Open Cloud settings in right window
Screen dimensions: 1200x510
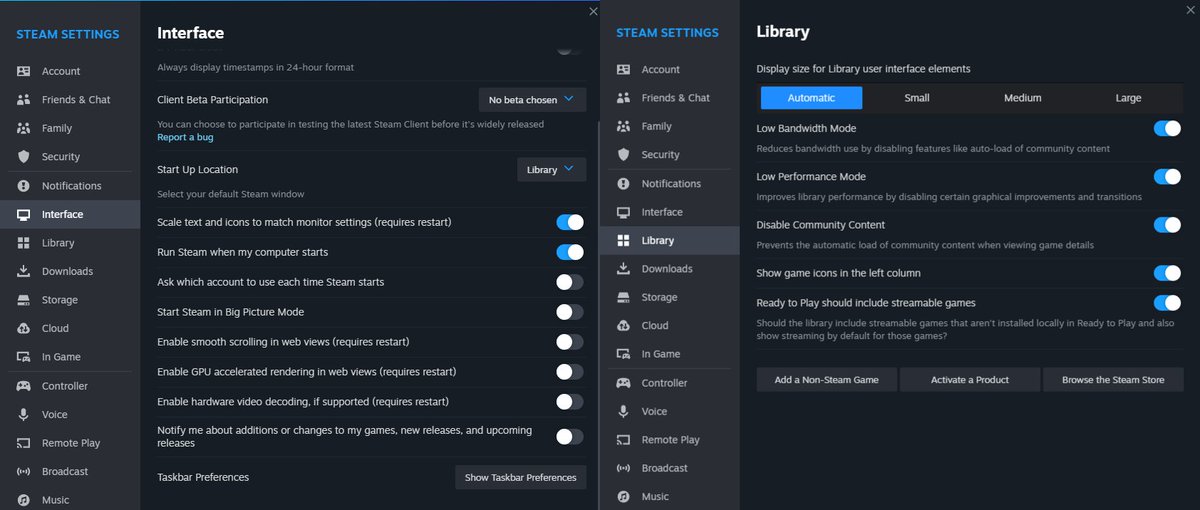click(x=670, y=326)
